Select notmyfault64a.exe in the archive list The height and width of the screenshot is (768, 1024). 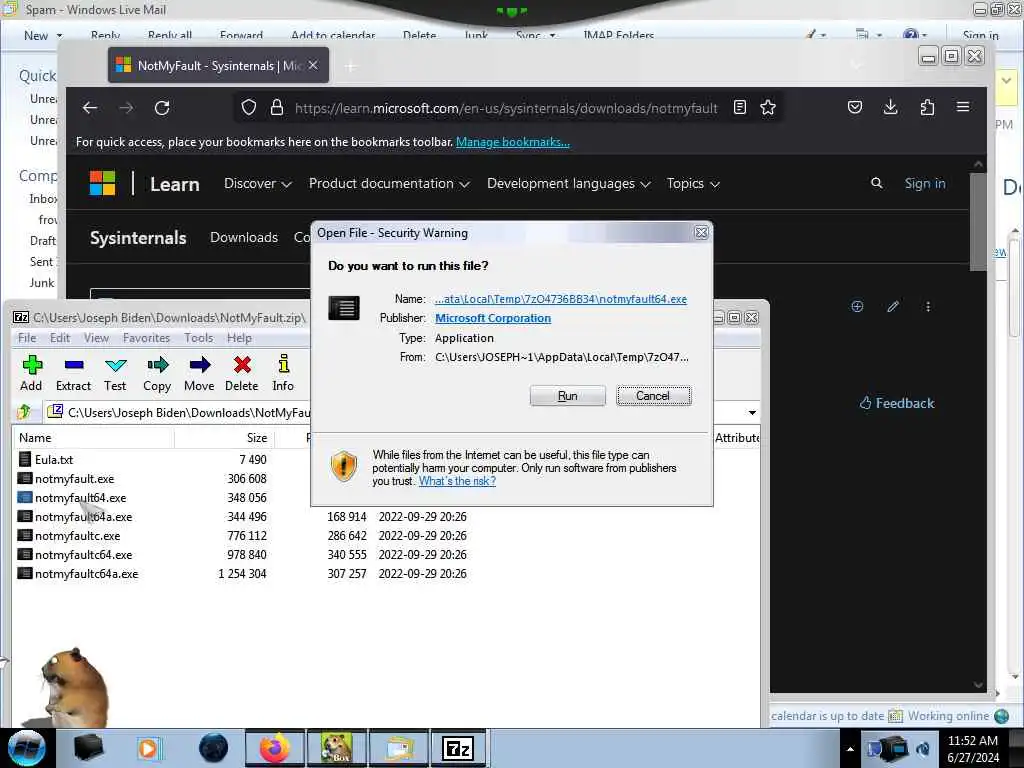(83, 517)
